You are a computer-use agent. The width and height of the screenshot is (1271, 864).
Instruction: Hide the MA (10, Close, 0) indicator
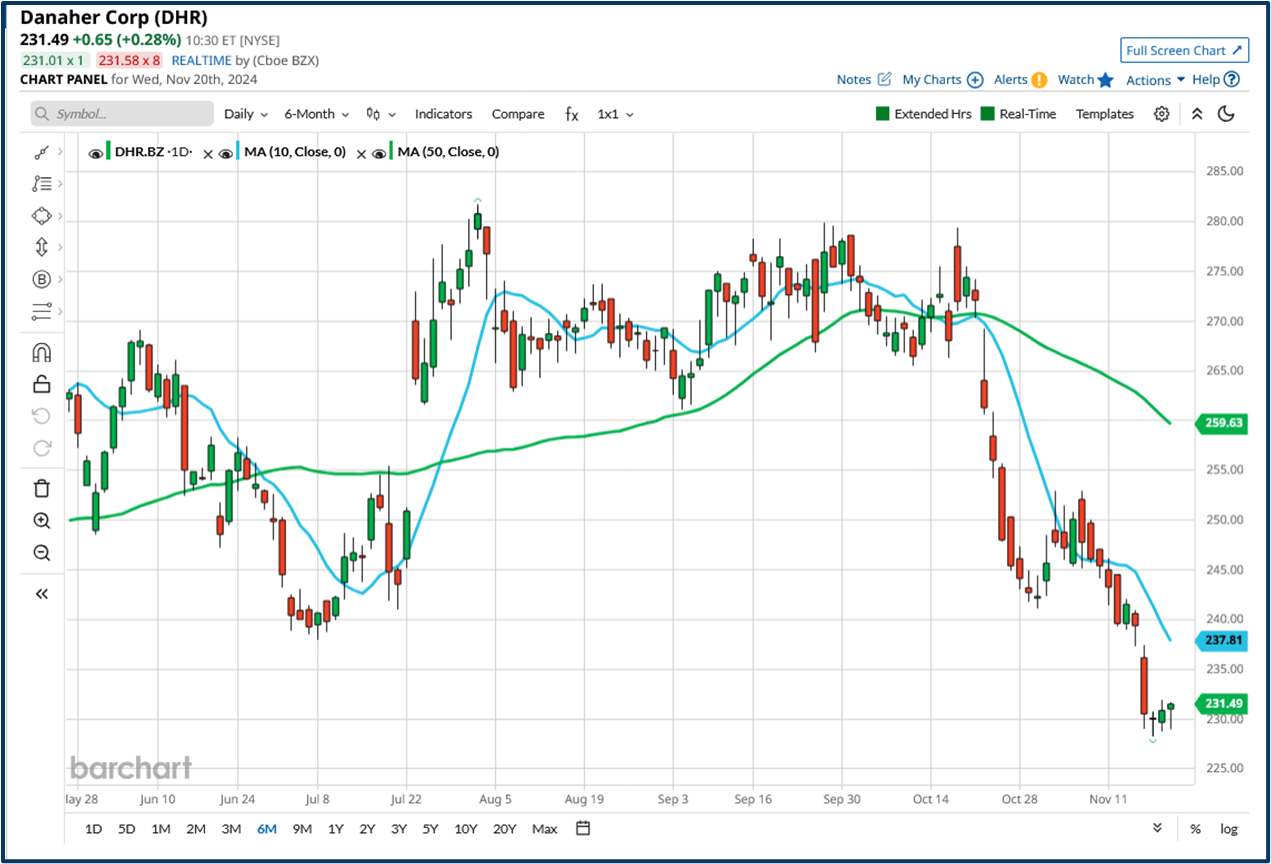(224, 152)
